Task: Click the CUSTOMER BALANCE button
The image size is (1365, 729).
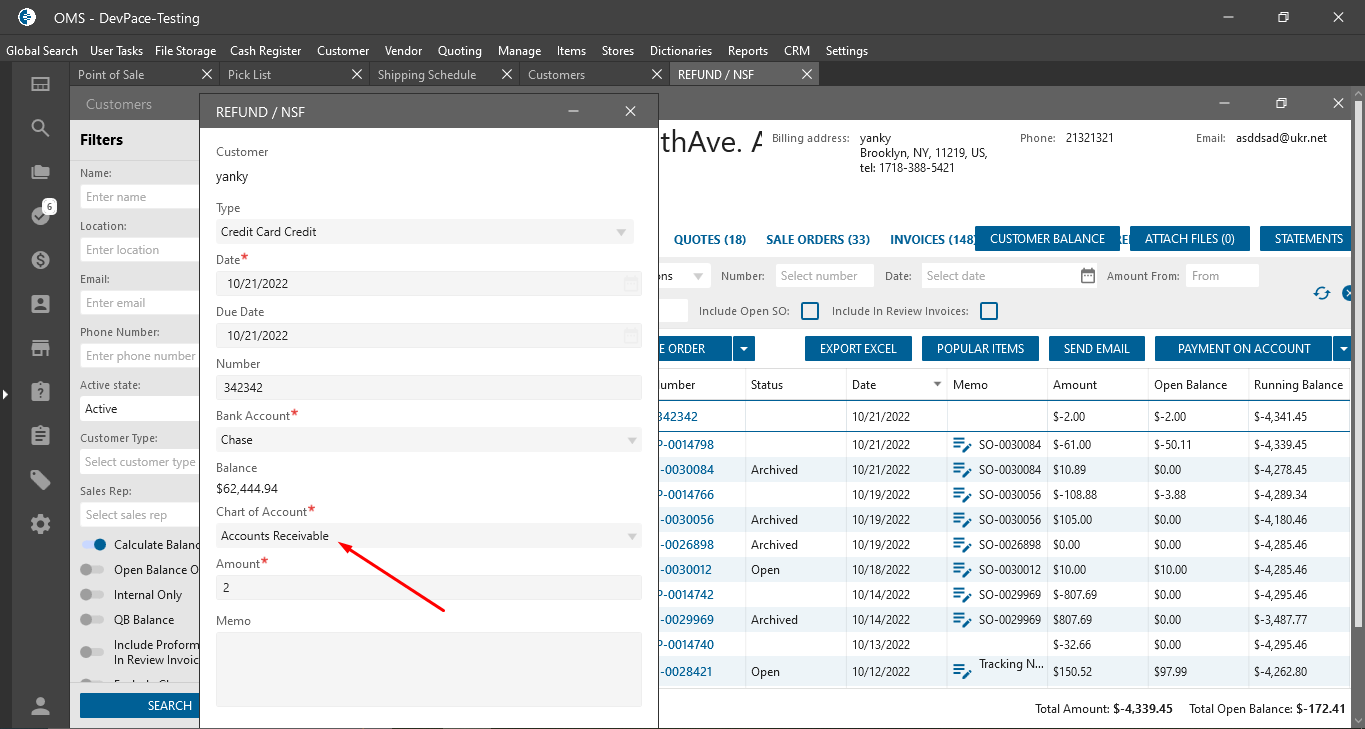Action: 1047,239
